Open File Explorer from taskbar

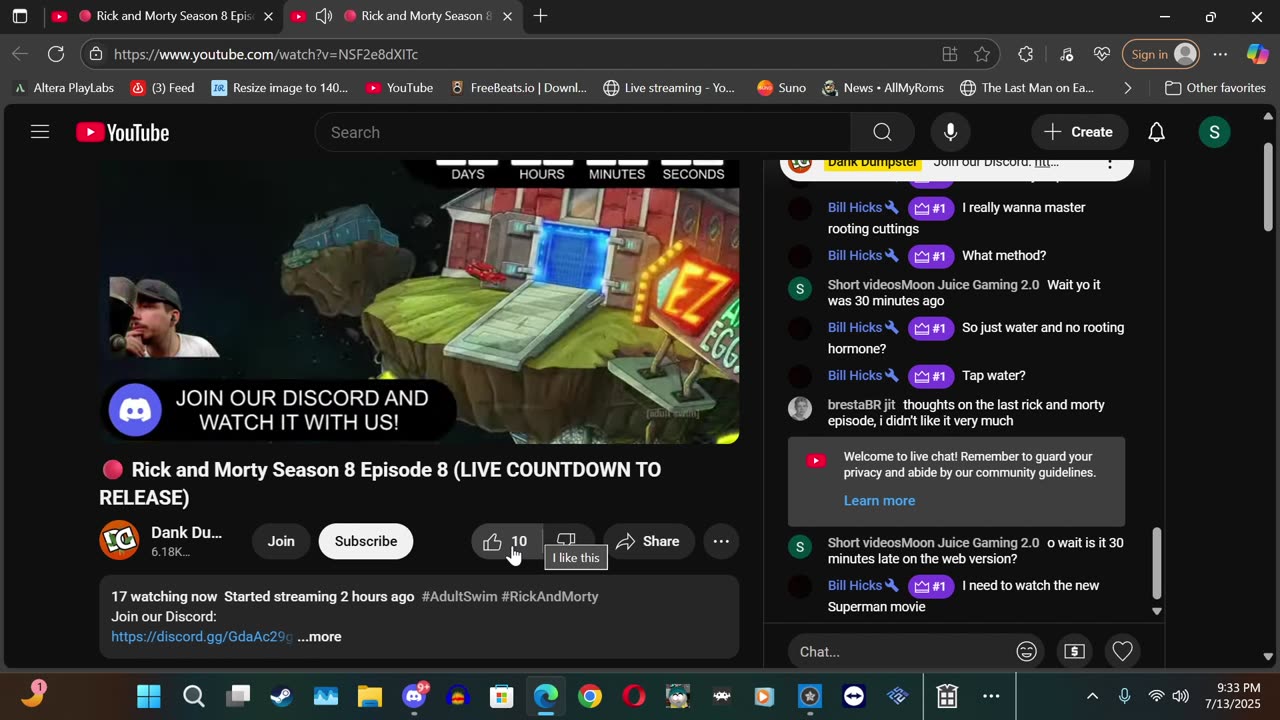[370, 696]
